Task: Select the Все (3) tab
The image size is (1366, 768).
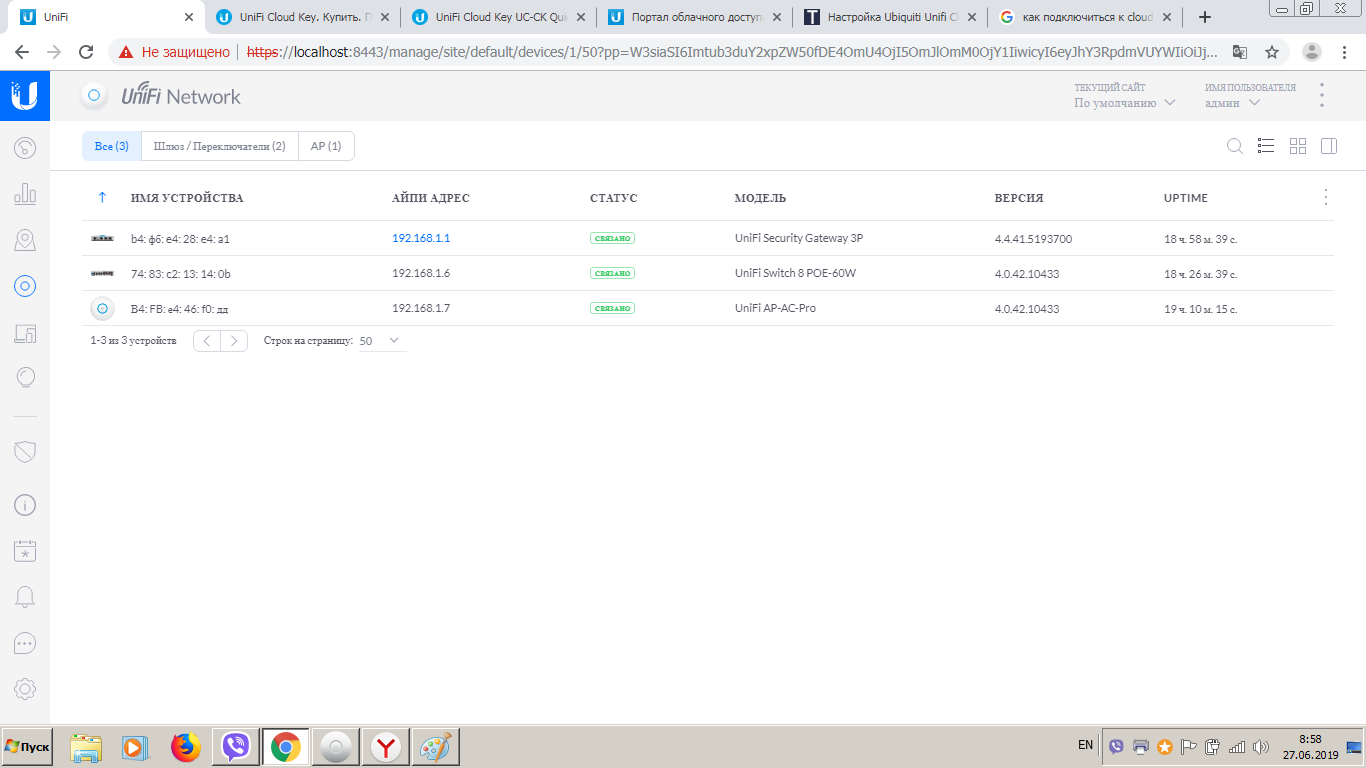Action: coord(112,146)
